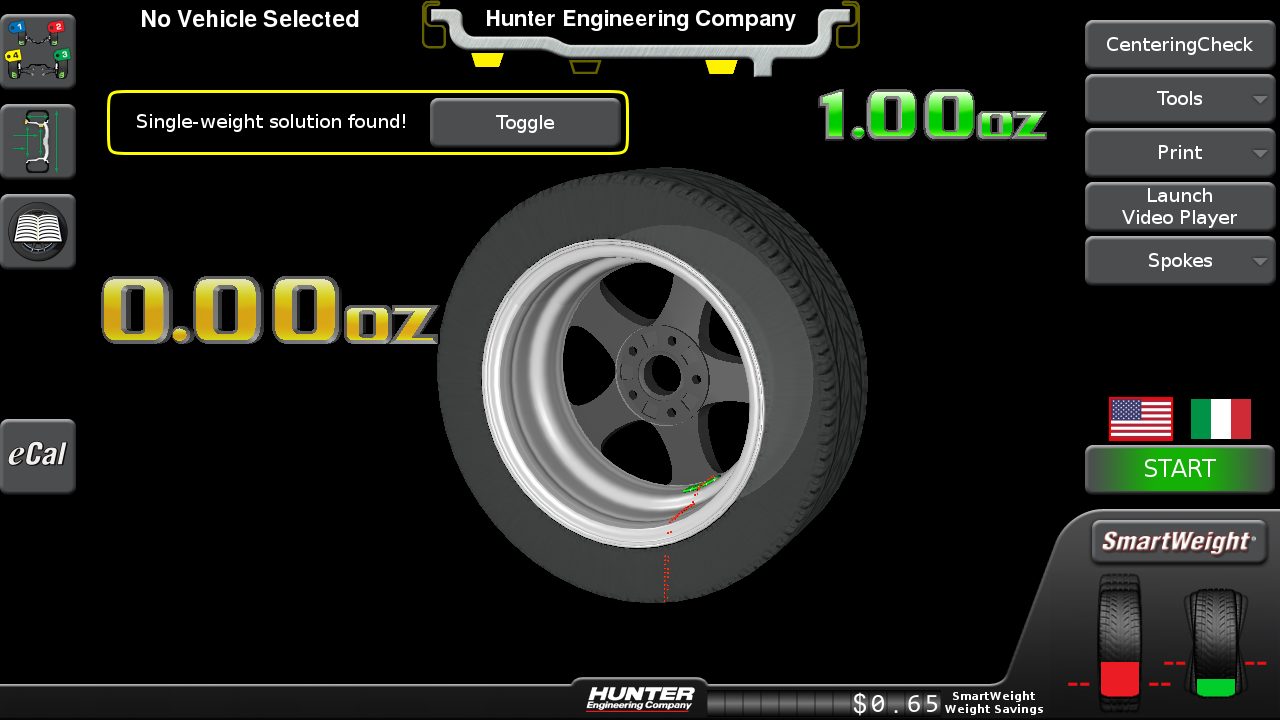This screenshot has width=1280, height=720.
Task: Select the green couple tire icon
Action: pos(1215,642)
